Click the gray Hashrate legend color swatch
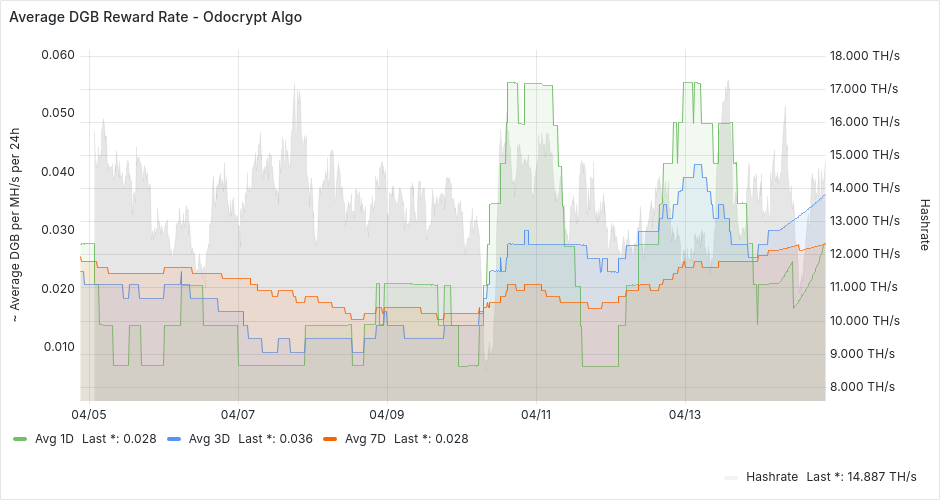 (731, 477)
